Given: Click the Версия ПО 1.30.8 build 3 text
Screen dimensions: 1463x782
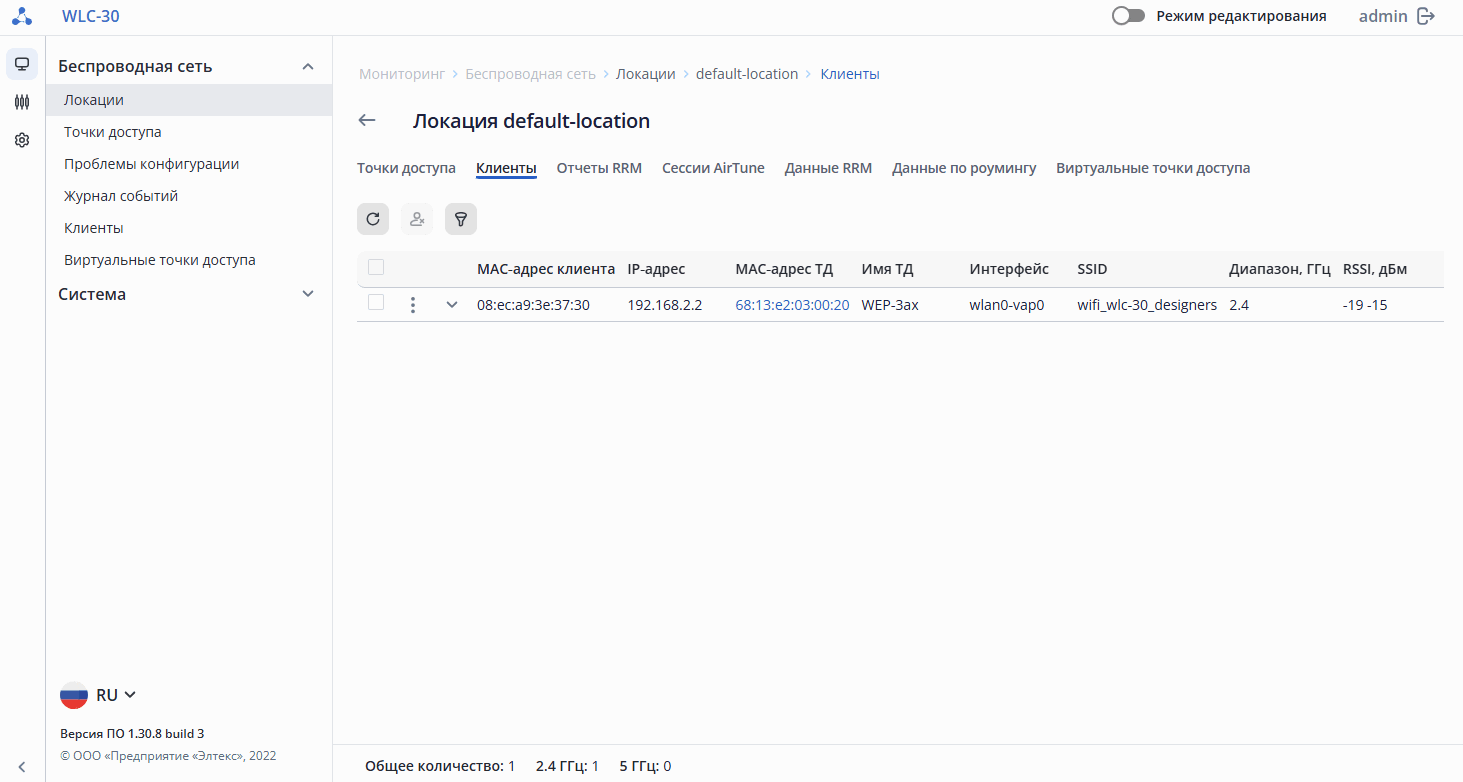Looking at the screenshot, I should coord(132,733).
